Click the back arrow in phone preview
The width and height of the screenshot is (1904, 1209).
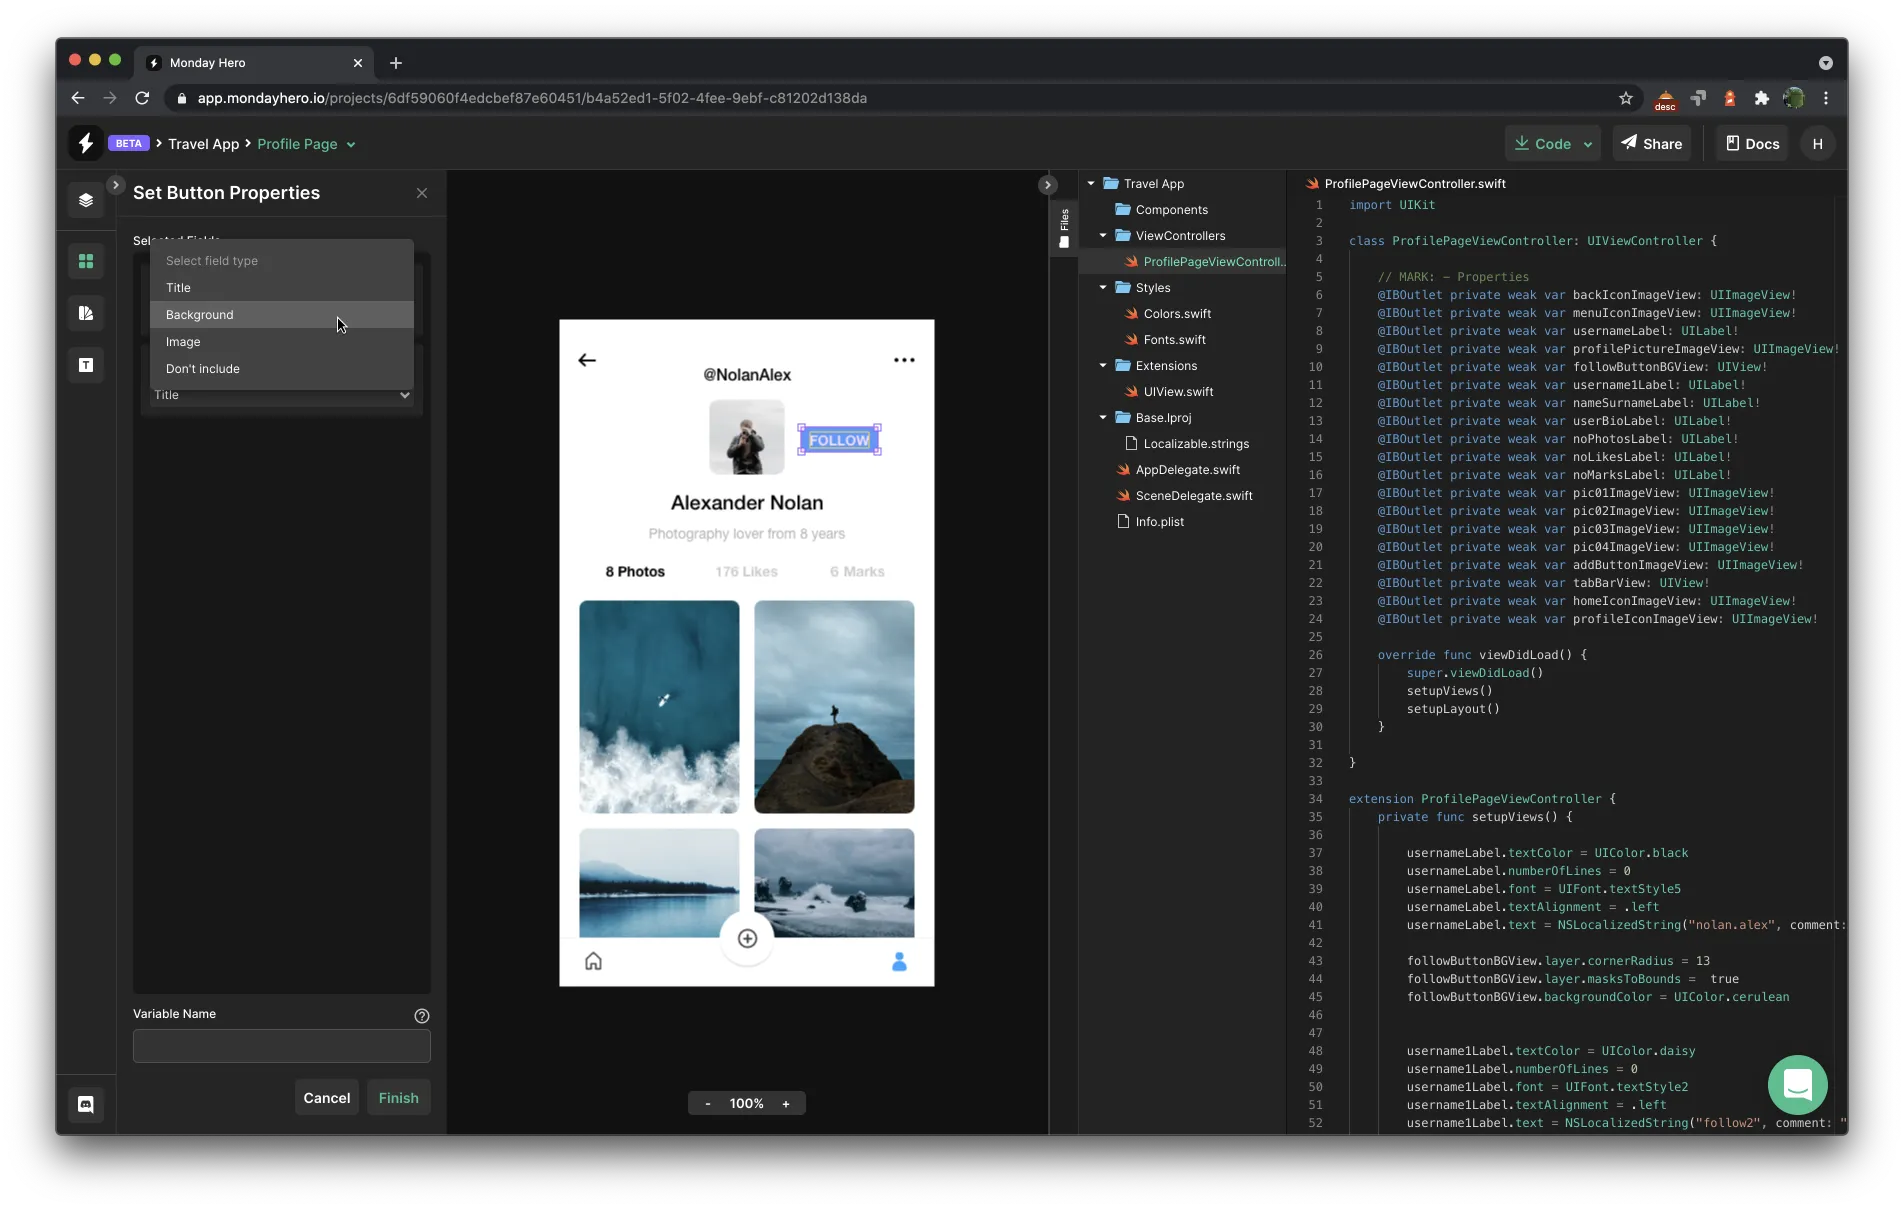pos(587,360)
